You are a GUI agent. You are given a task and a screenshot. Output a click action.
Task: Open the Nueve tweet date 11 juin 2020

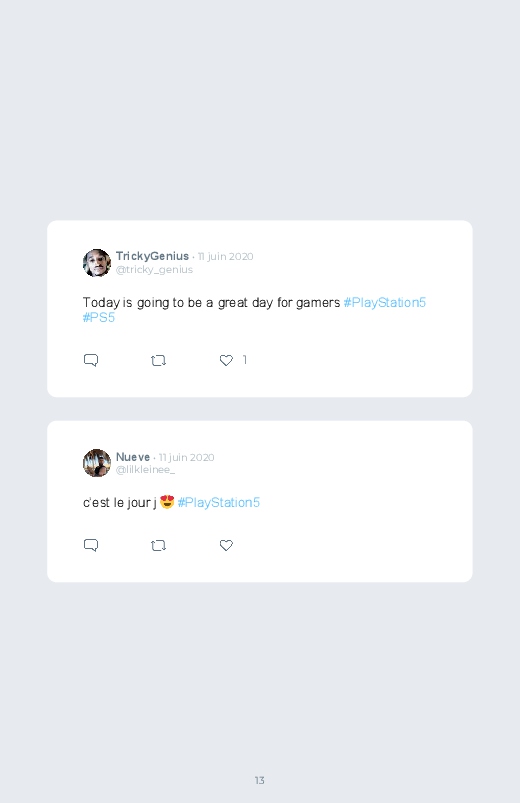[x=186, y=457]
